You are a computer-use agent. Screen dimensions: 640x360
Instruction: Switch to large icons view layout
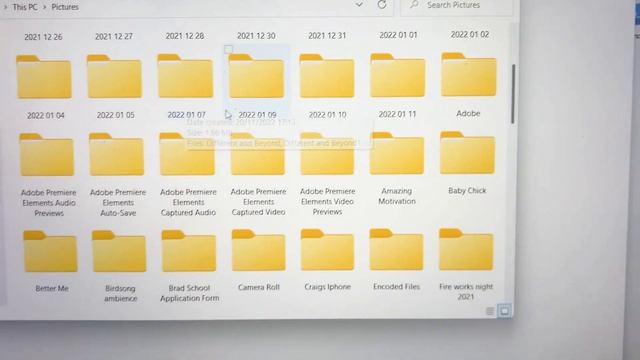504,311
